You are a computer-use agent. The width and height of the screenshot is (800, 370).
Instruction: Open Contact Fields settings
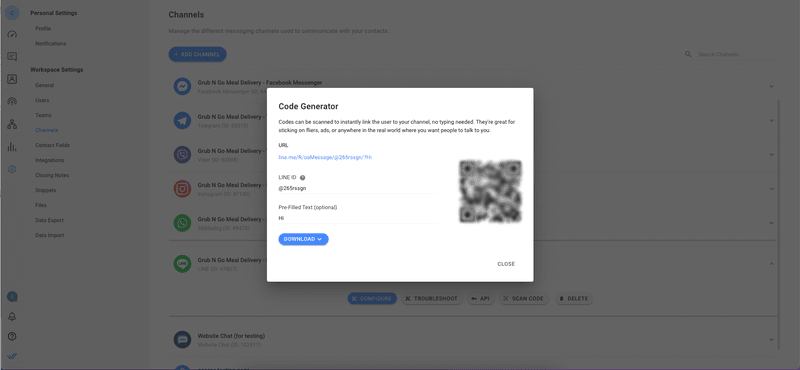coord(53,145)
